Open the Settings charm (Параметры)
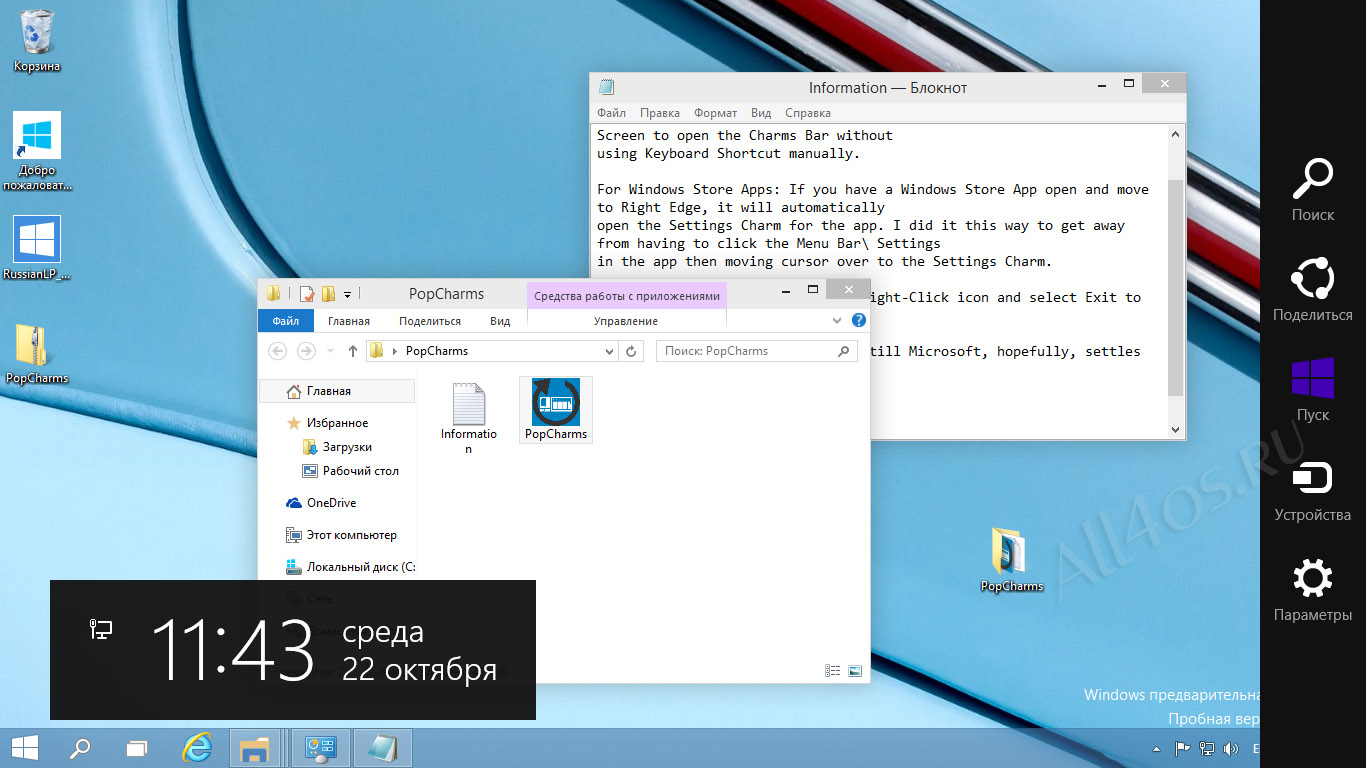This screenshot has height=768, width=1366. pyautogui.click(x=1312, y=590)
